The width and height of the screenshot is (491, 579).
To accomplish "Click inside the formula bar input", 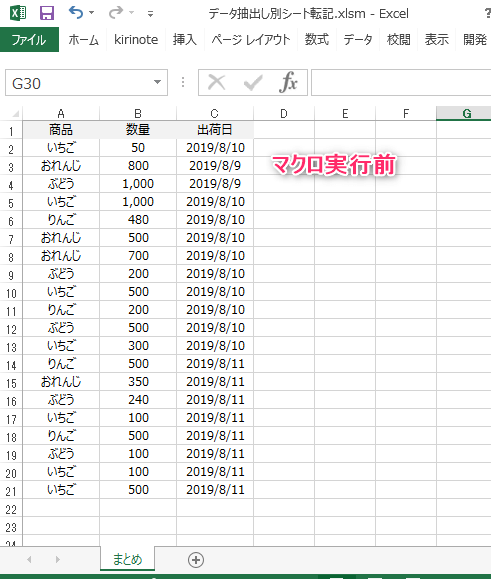I will pyautogui.click(x=401, y=82).
